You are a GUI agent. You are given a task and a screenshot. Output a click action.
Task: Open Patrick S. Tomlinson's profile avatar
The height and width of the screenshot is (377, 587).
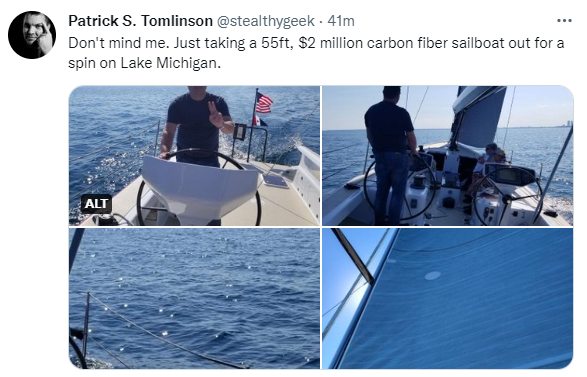pos(32,35)
